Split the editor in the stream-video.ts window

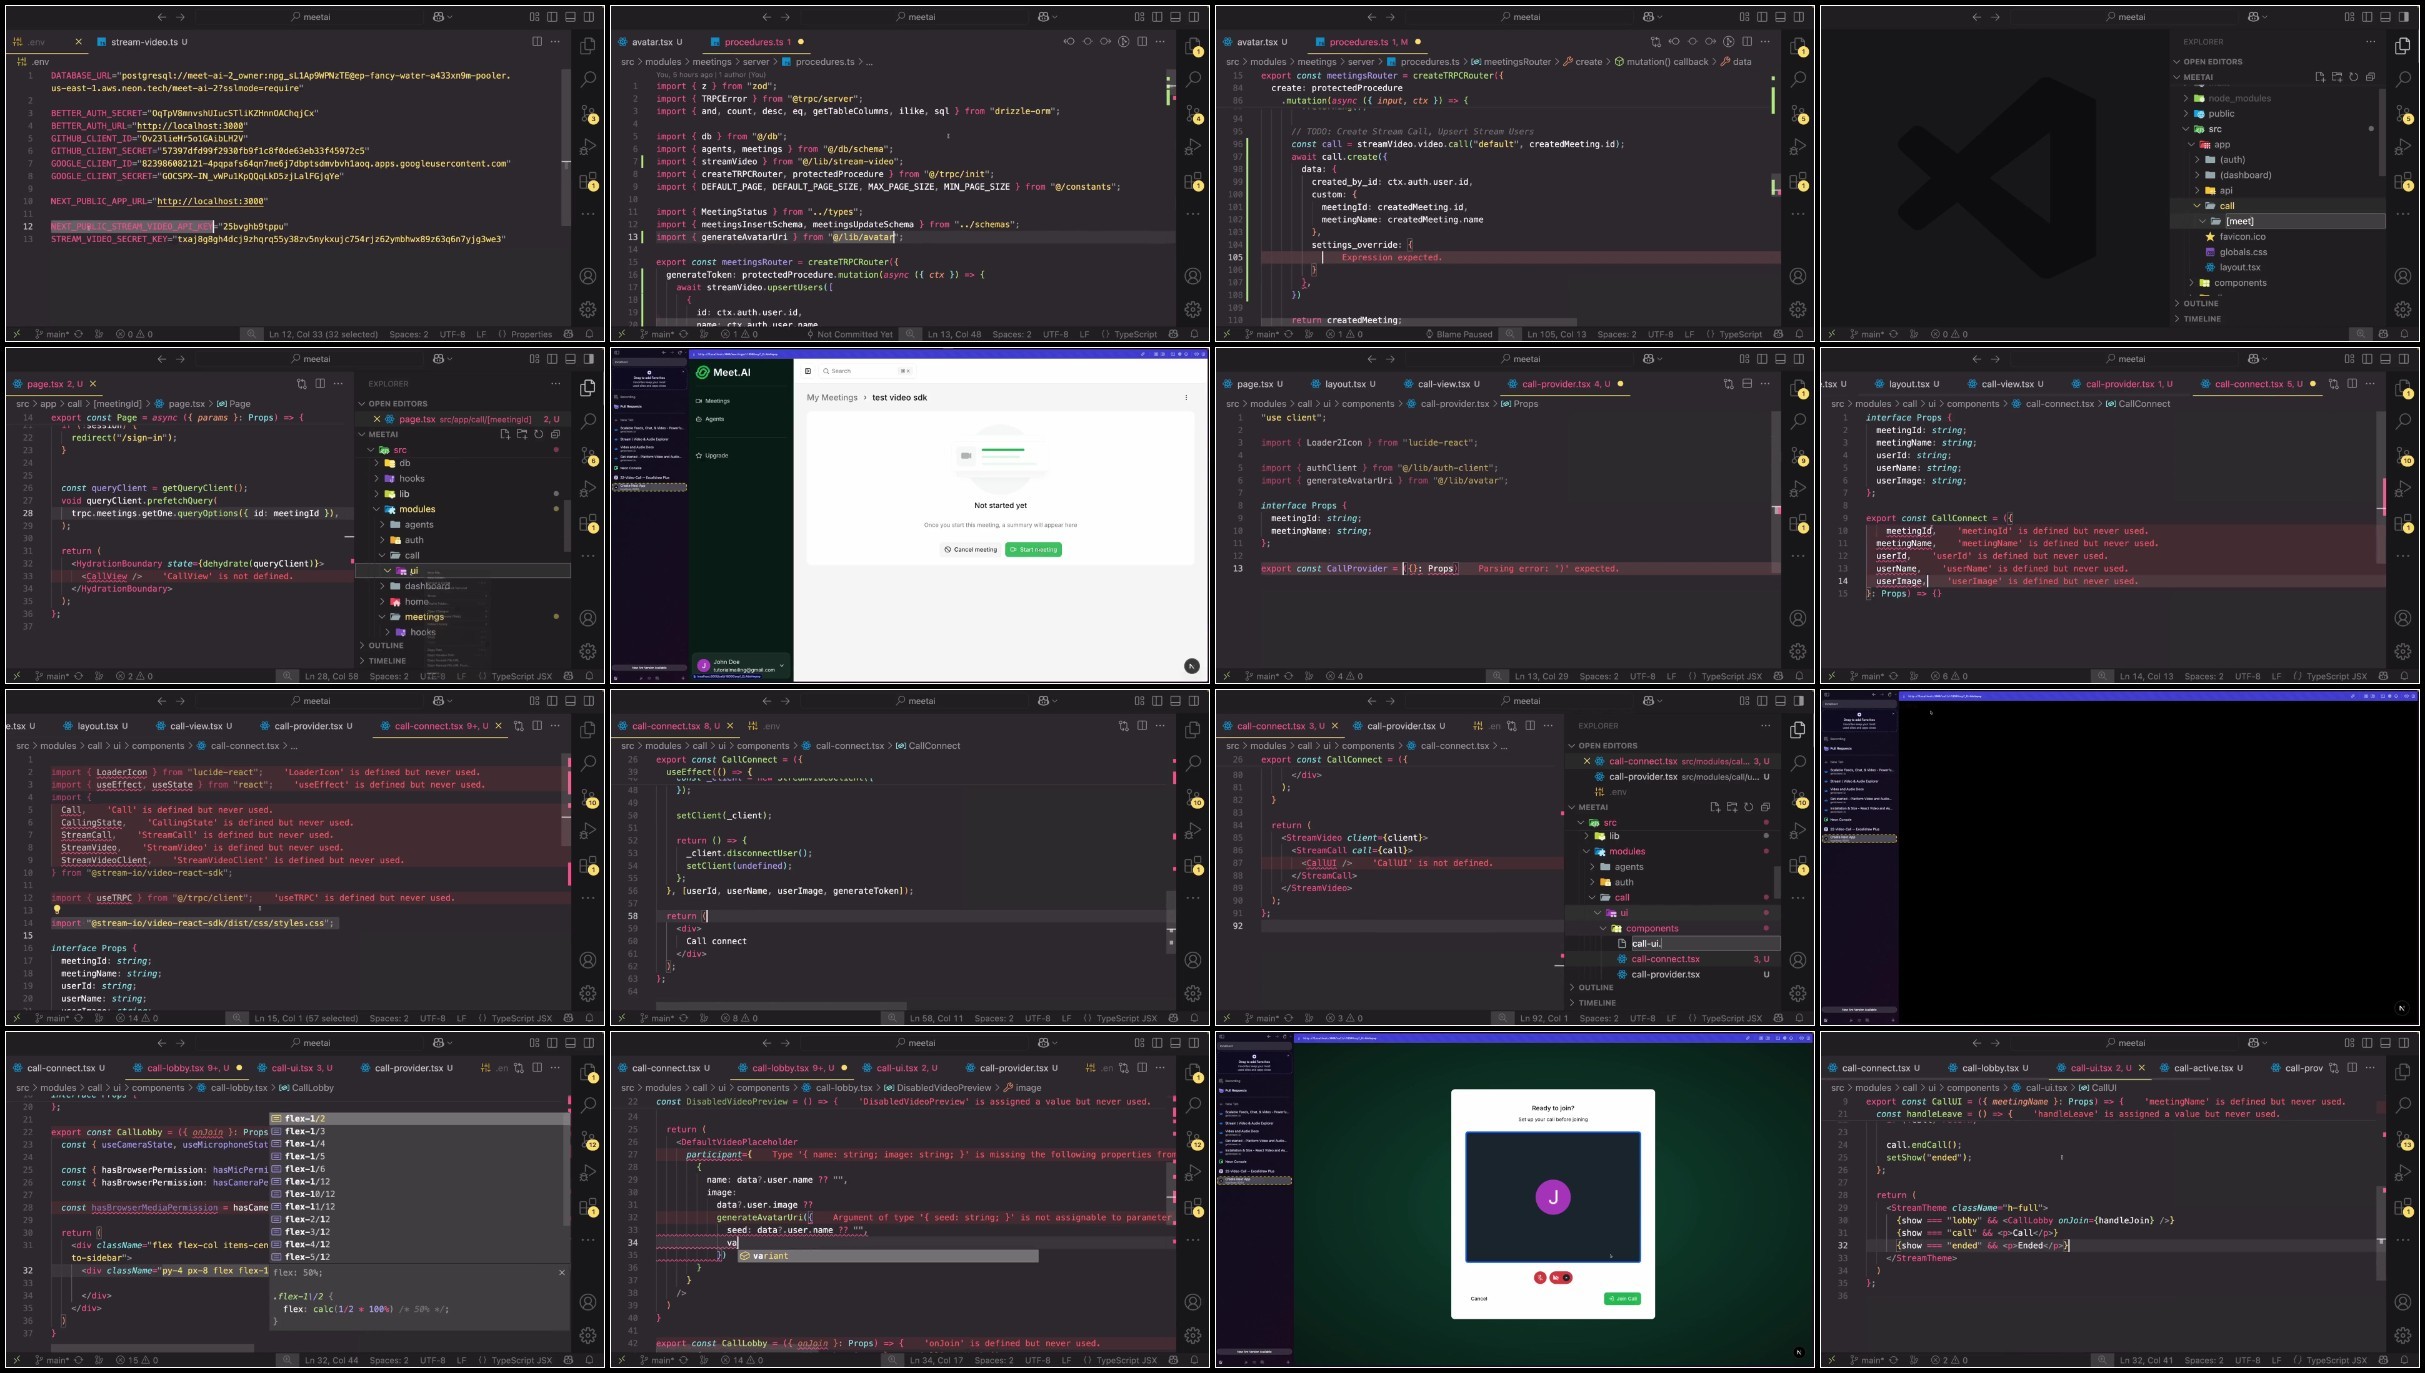tap(537, 42)
